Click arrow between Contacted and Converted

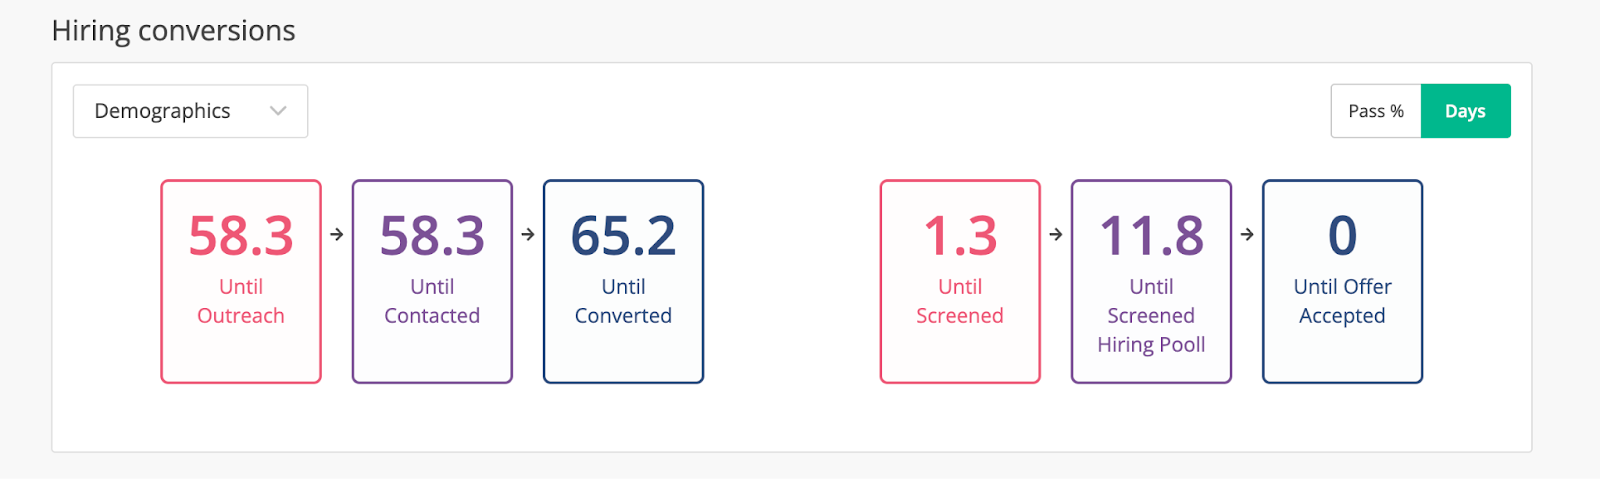click(x=528, y=234)
